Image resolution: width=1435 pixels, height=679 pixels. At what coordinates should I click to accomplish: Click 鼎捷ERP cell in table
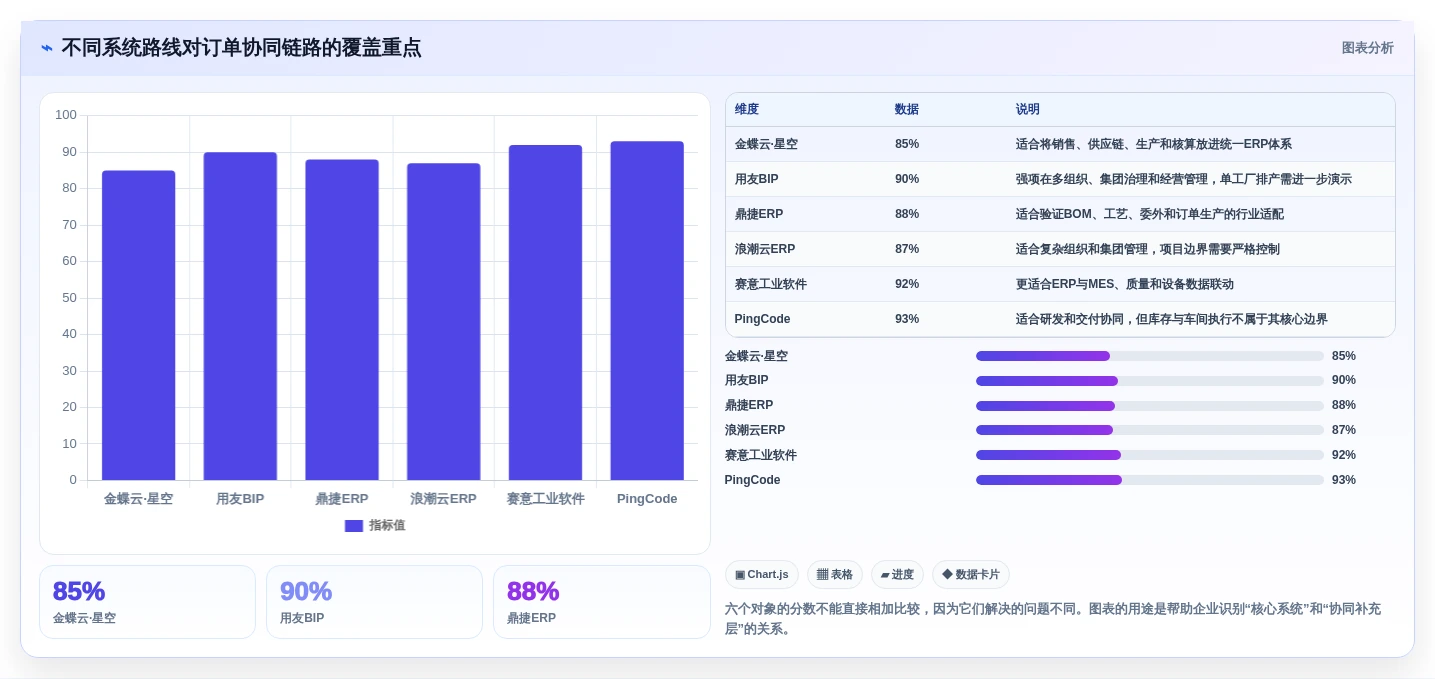[x=757, y=215]
